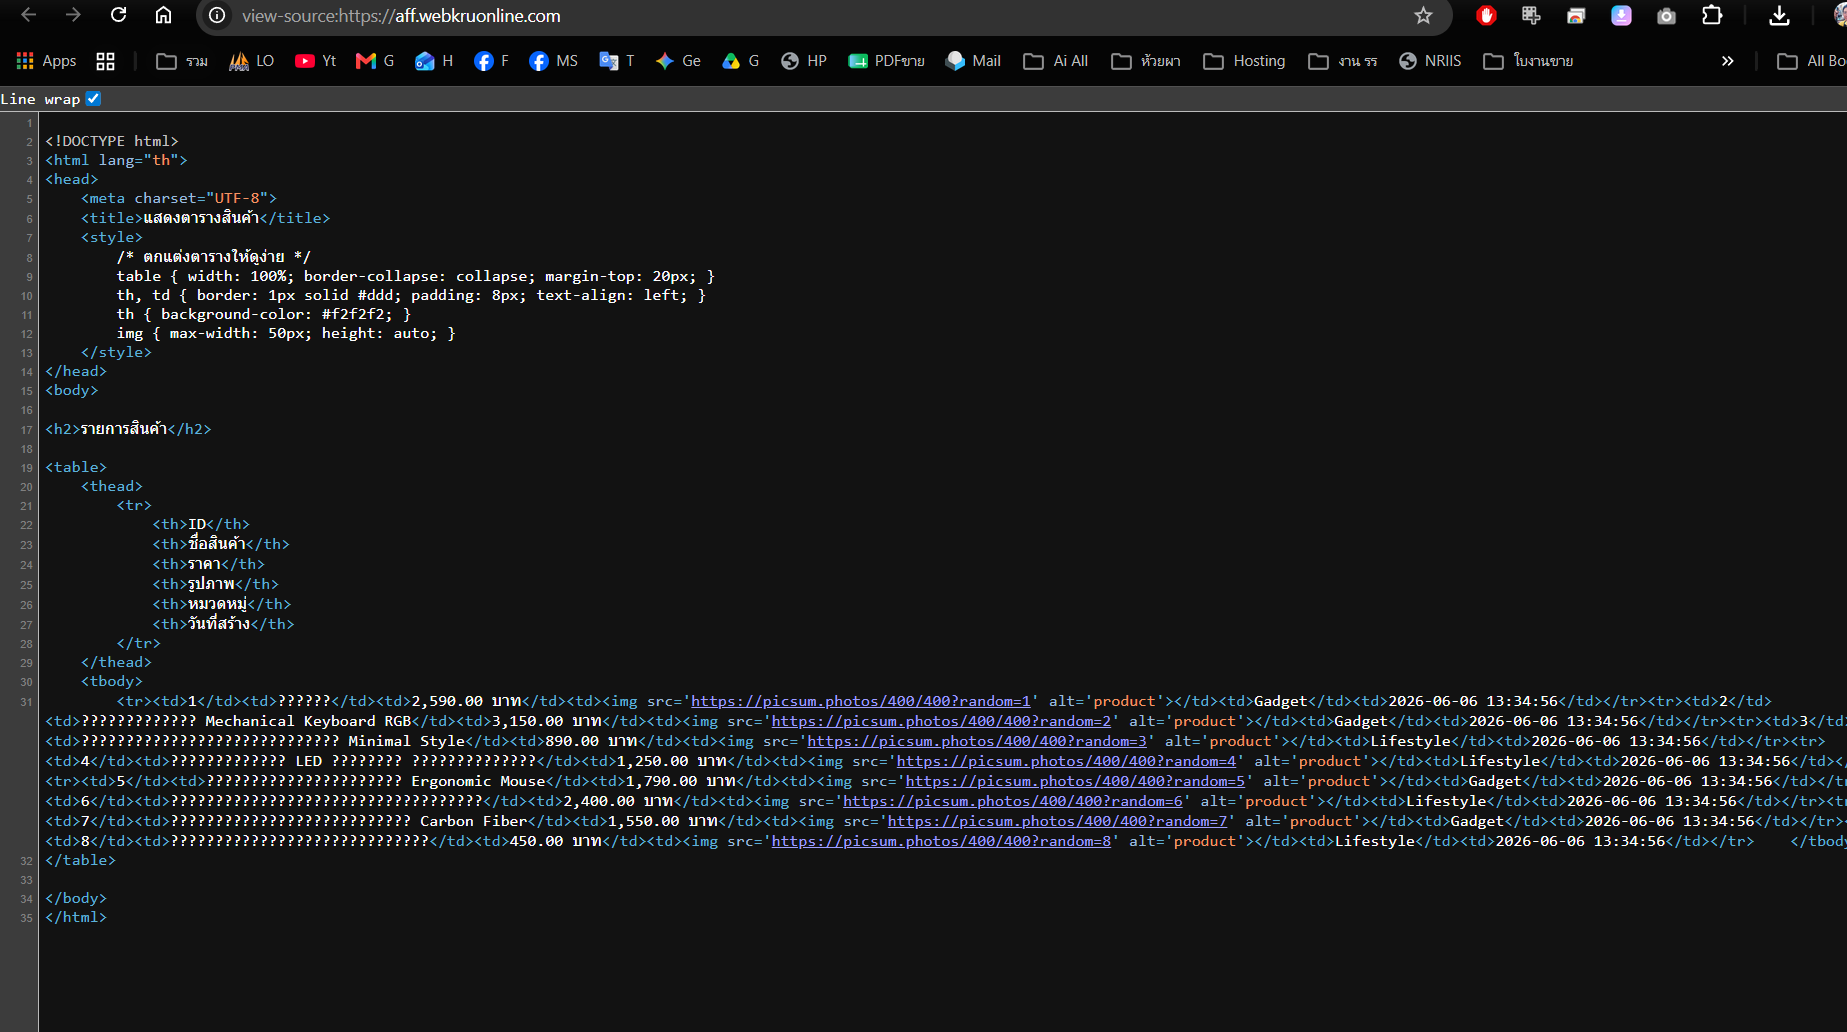Open the Hosting bookmark folder

pos(1244,61)
